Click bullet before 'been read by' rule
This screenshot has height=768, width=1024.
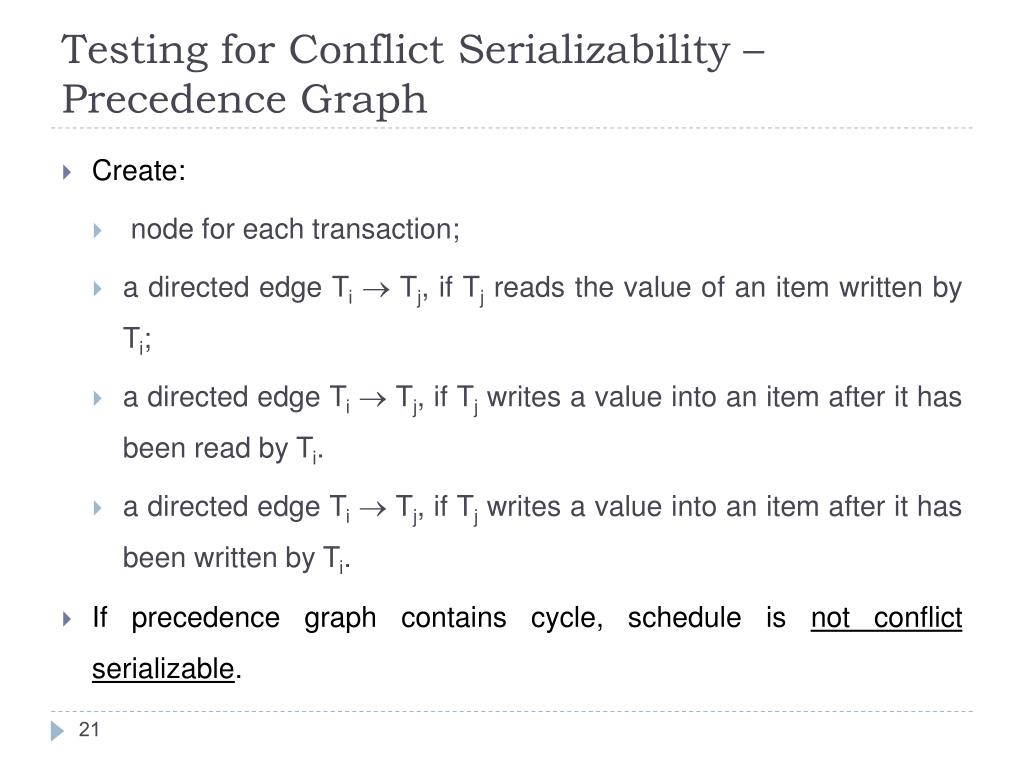click(x=97, y=398)
